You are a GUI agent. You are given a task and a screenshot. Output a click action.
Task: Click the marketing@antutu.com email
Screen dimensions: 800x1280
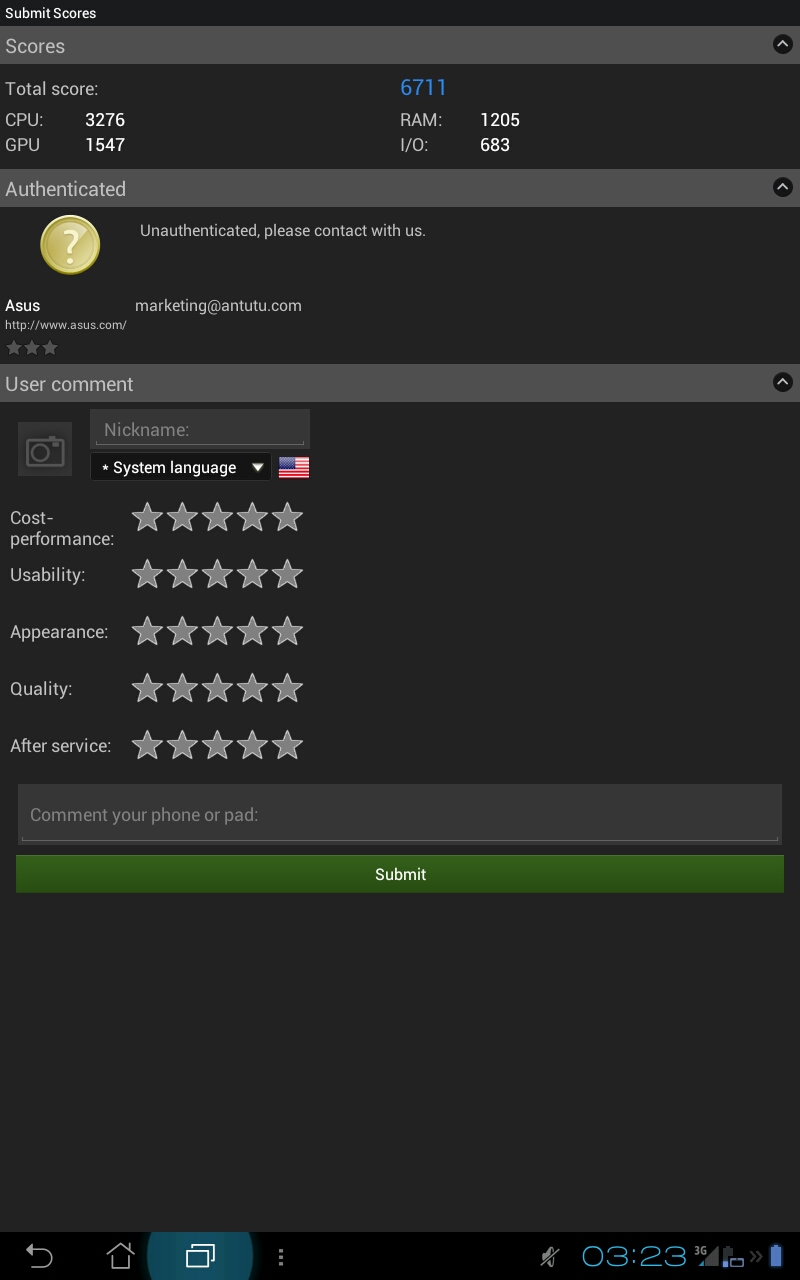[218, 306]
